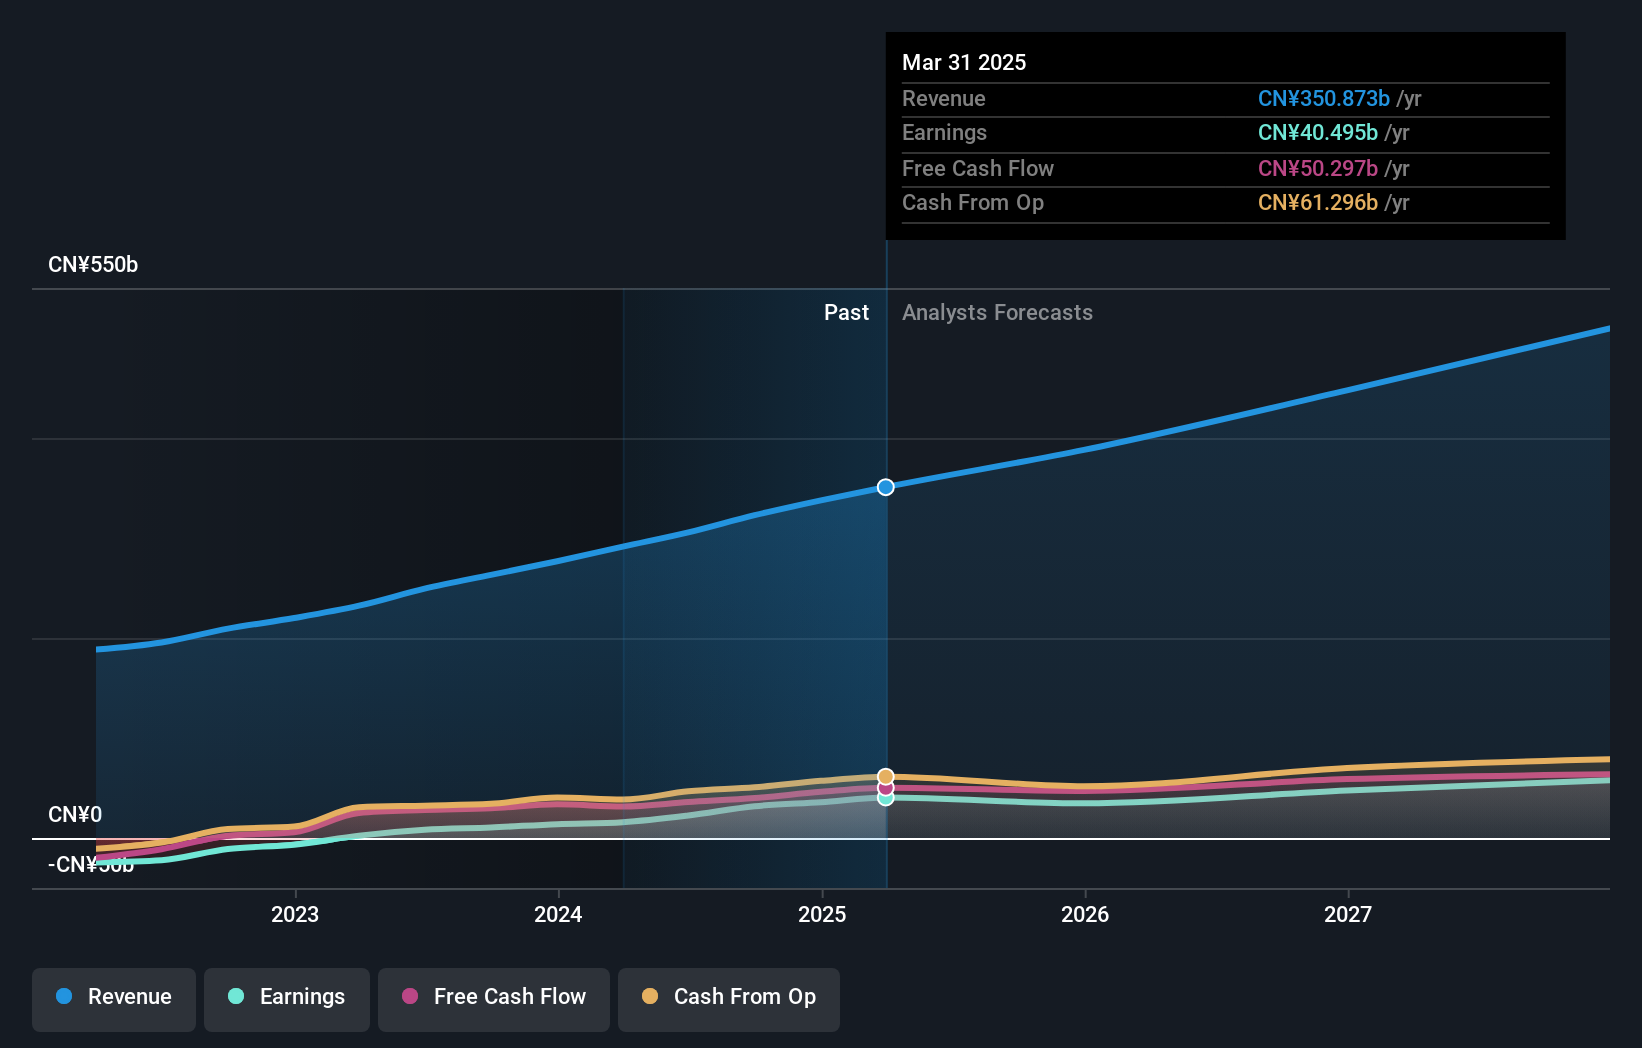Toggle the Revenue legend button
The width and height of the screenshot is (1642, 1048).
114,999
